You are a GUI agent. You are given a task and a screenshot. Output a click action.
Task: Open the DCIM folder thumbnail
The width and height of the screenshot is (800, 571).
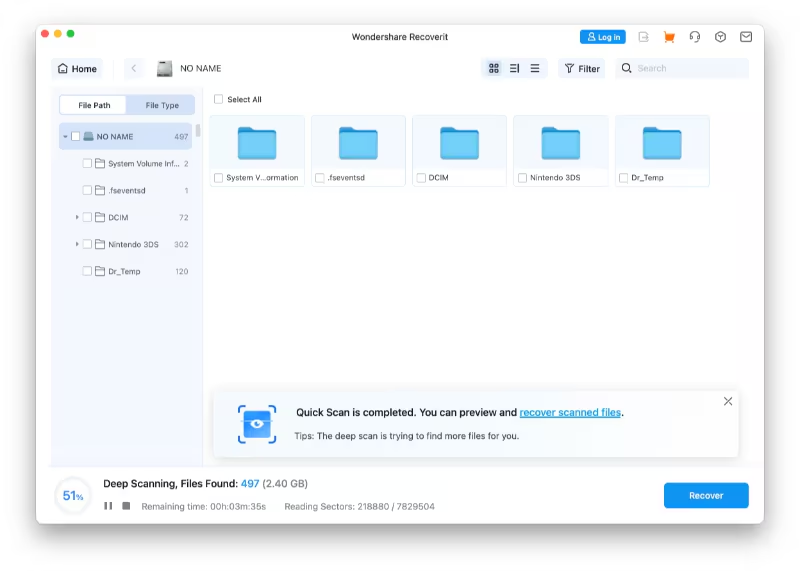tap(459, 143)
